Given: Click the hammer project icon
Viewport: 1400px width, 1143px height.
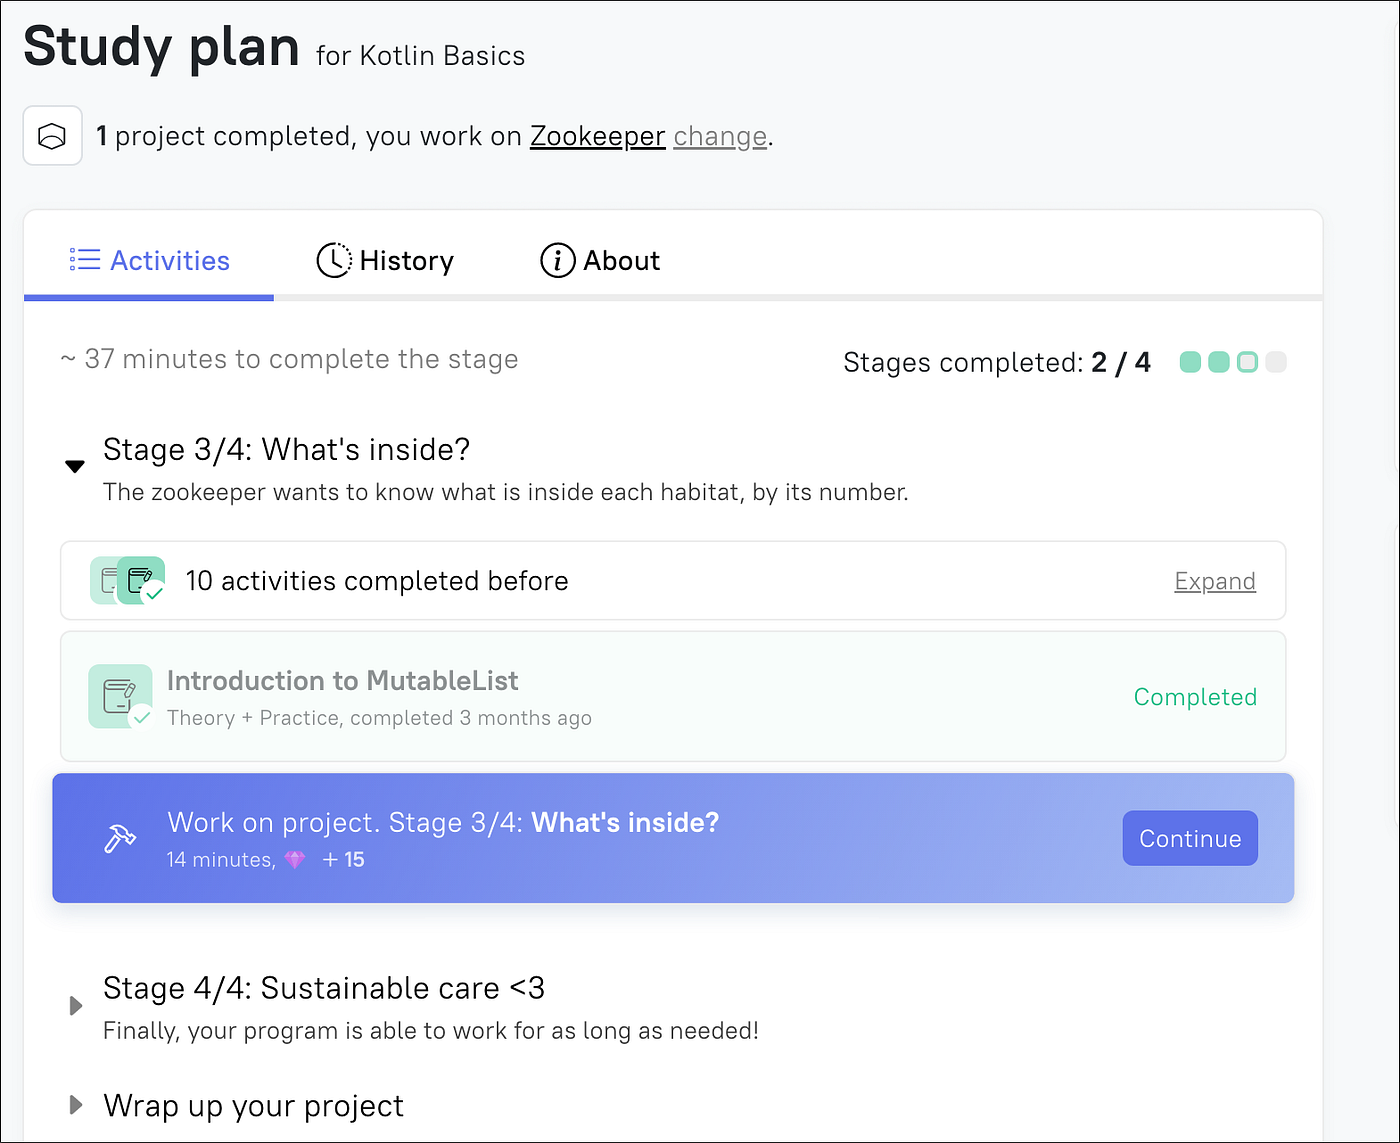Looking at the screenshot, I should tap(120, 838).
